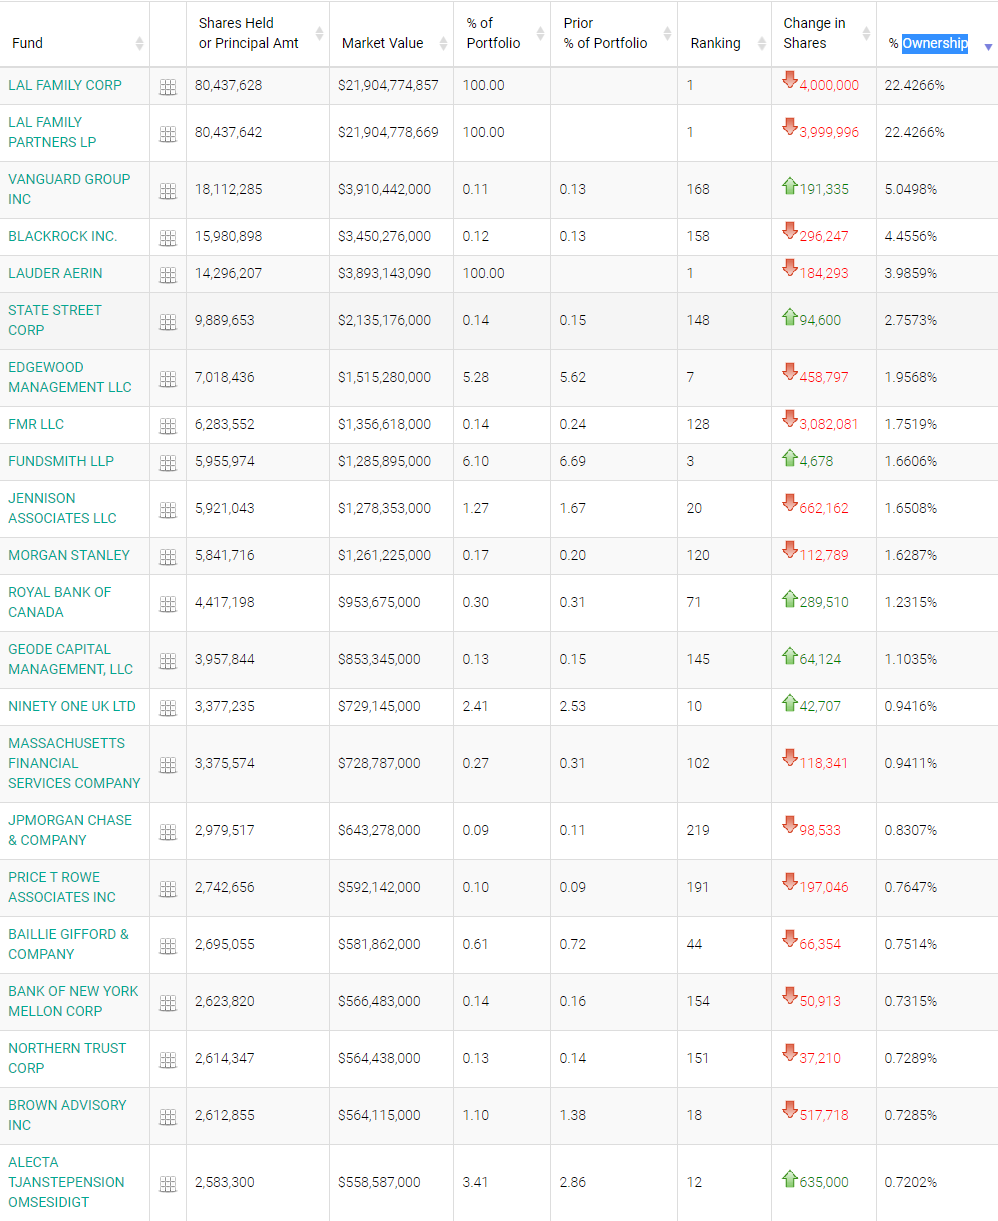This screenshot has height=1221, width=998.
Task: Open LAL FAMILY PARTNERS LP fund link
Action: [x=52, y=132]
